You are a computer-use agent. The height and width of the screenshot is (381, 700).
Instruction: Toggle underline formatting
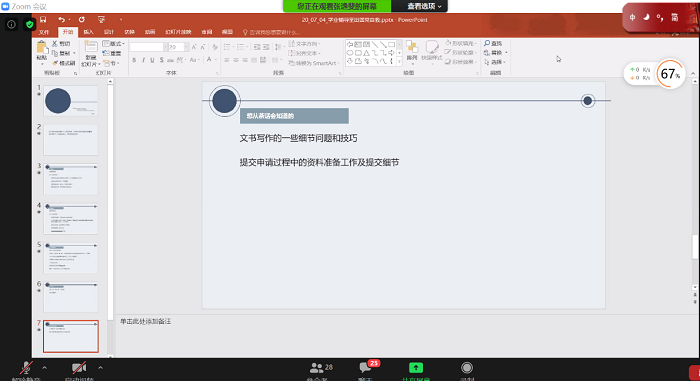[x=152, y=60]
